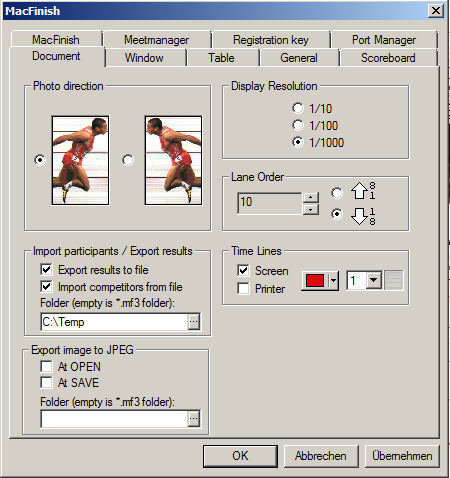Select the Document tab
The height and width of the screenshot is (478, 450).
56,56
